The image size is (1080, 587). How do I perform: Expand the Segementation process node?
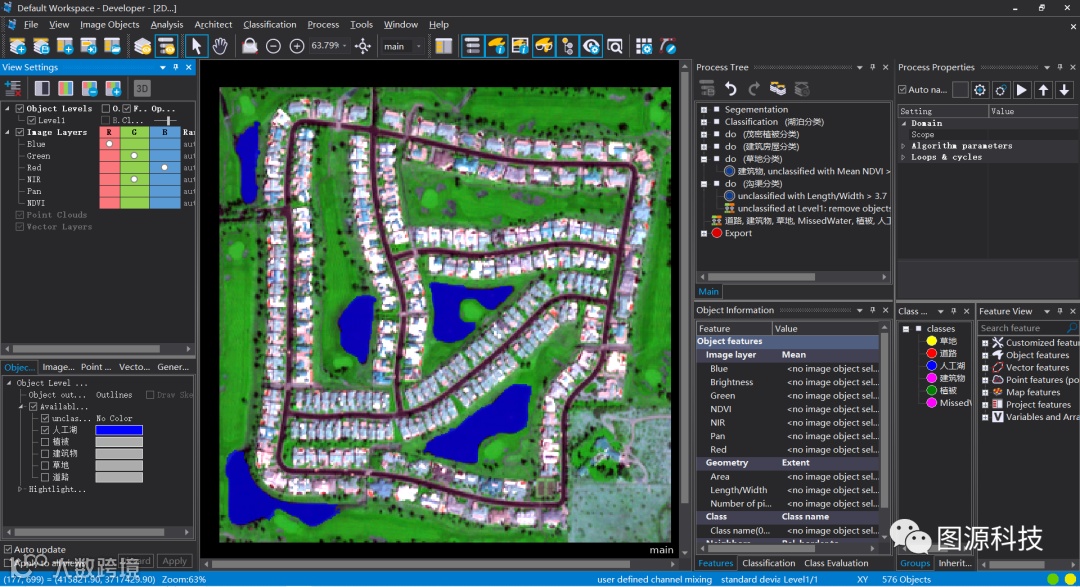[x=704, y=110]
